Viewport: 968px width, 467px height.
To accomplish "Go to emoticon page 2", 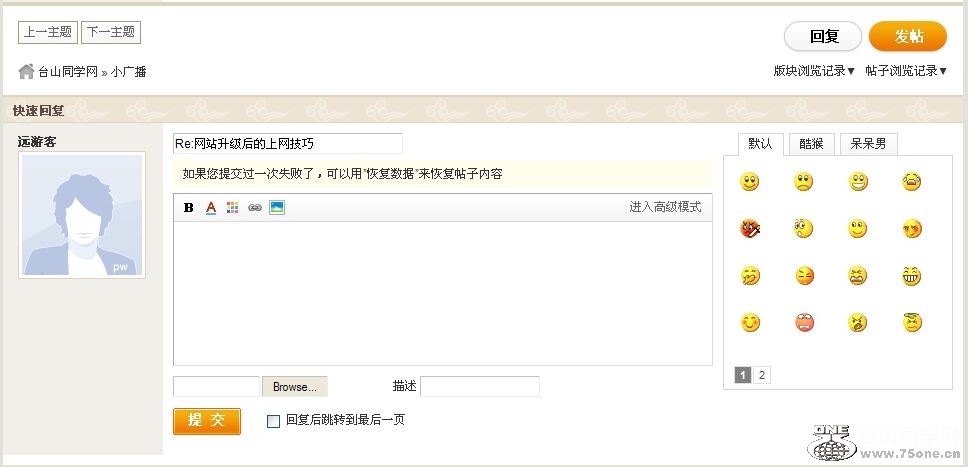I will (x=762, y=375).
